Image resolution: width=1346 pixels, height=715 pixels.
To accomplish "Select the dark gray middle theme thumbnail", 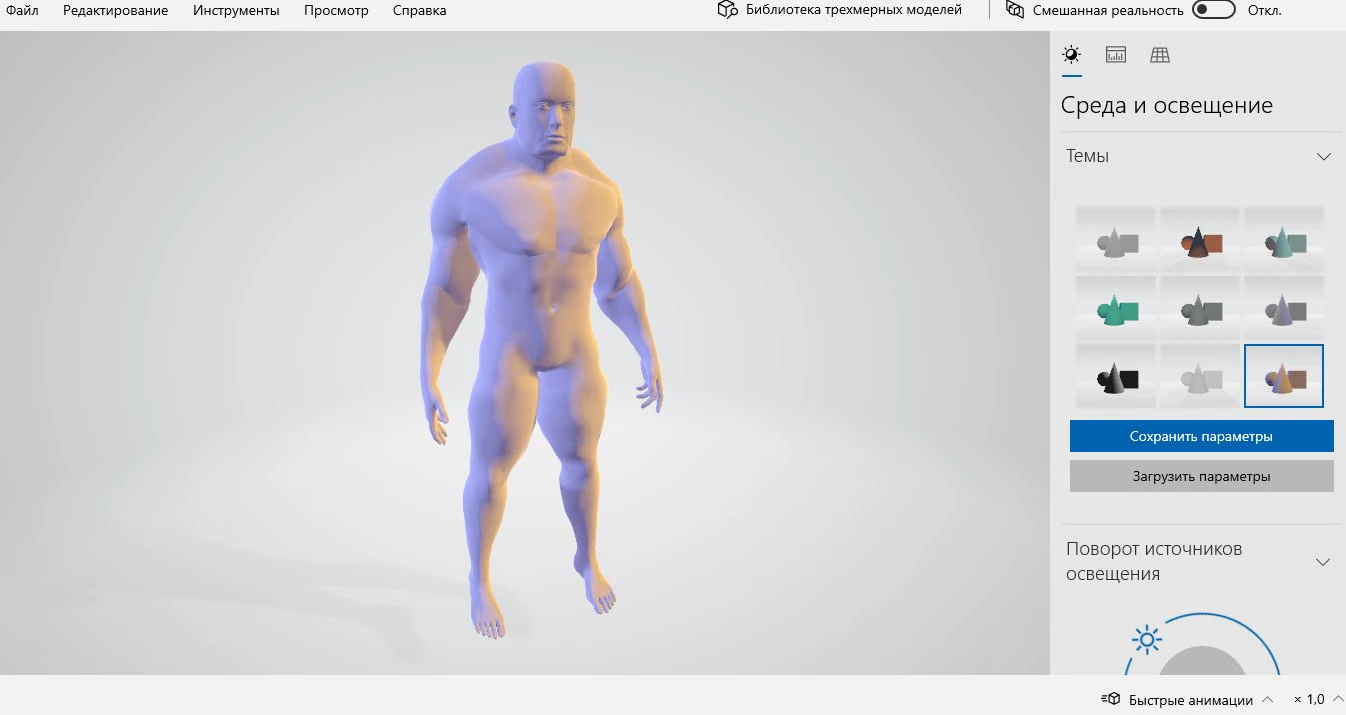I will point(1200,308).
